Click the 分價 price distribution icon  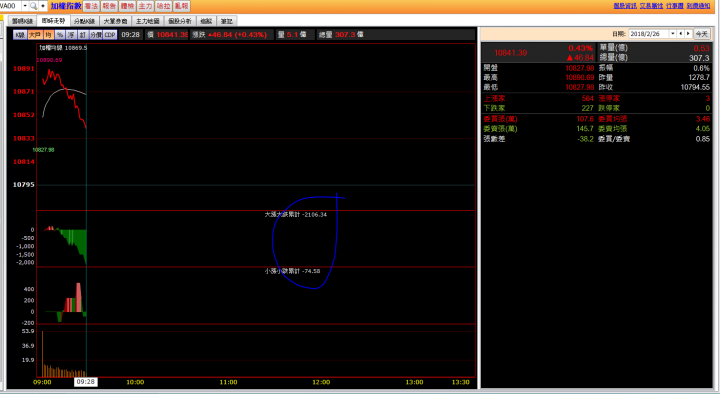96,35
